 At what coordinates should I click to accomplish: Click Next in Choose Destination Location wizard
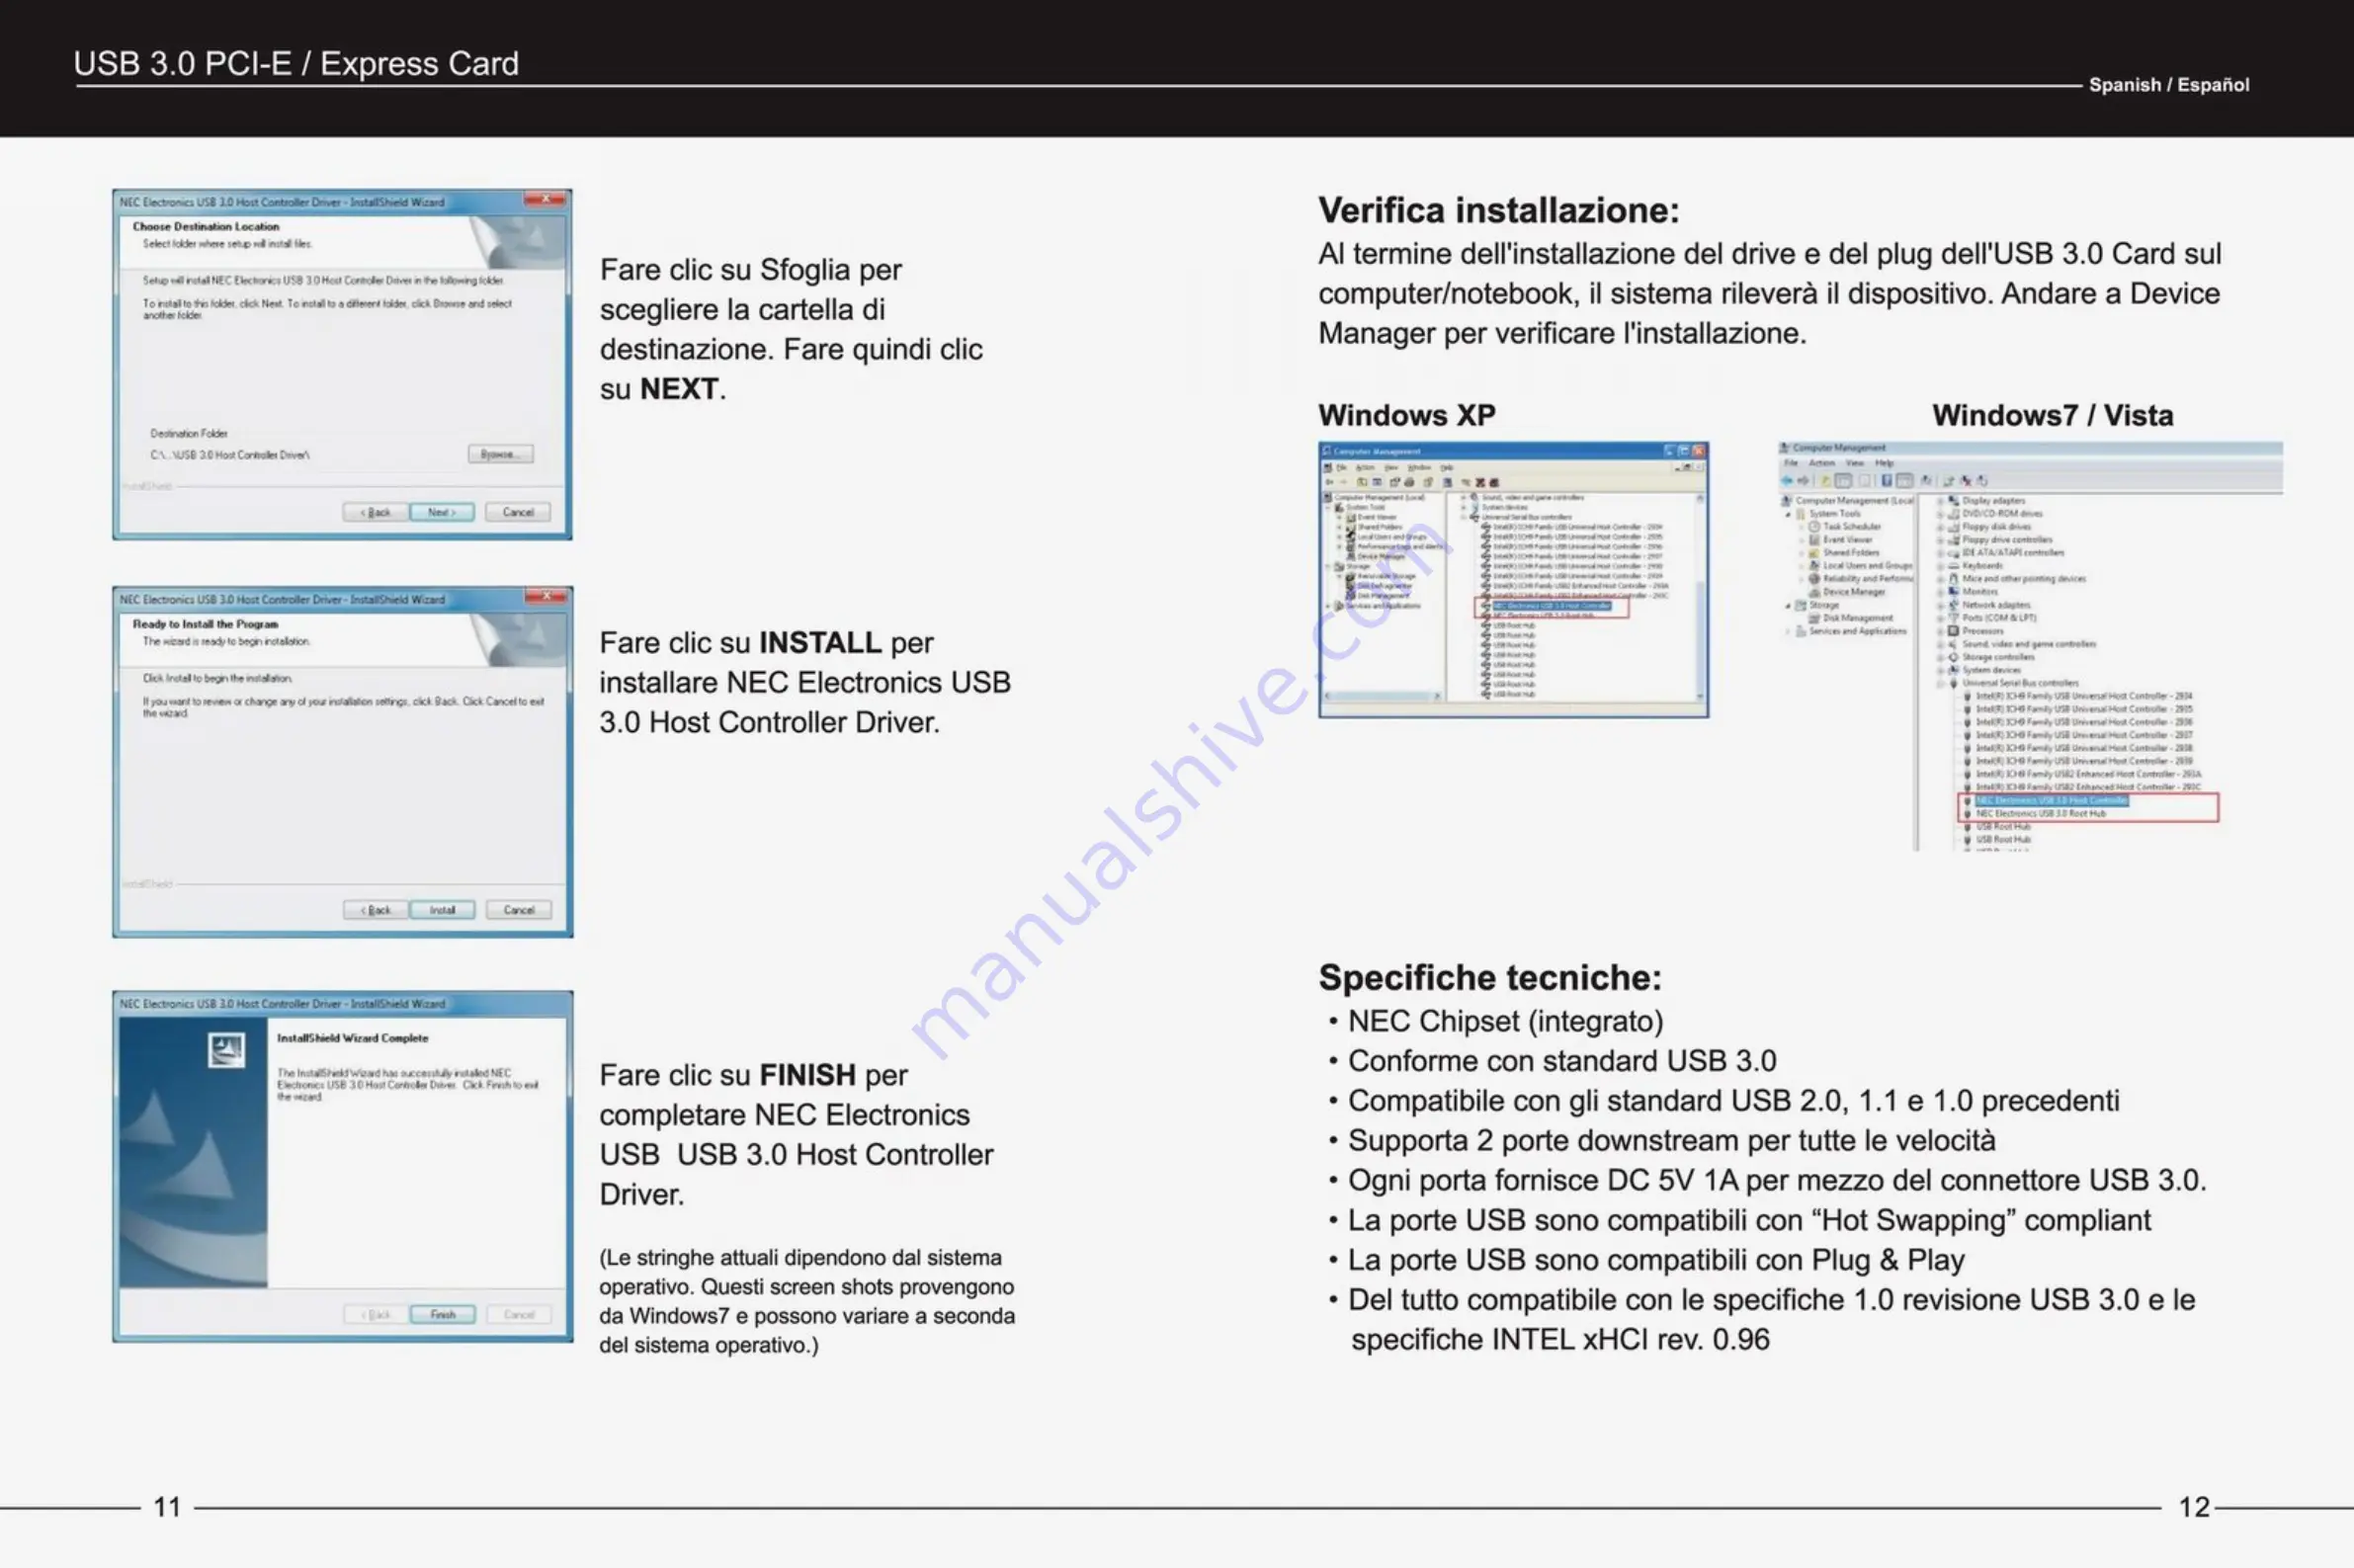(442, 512)
